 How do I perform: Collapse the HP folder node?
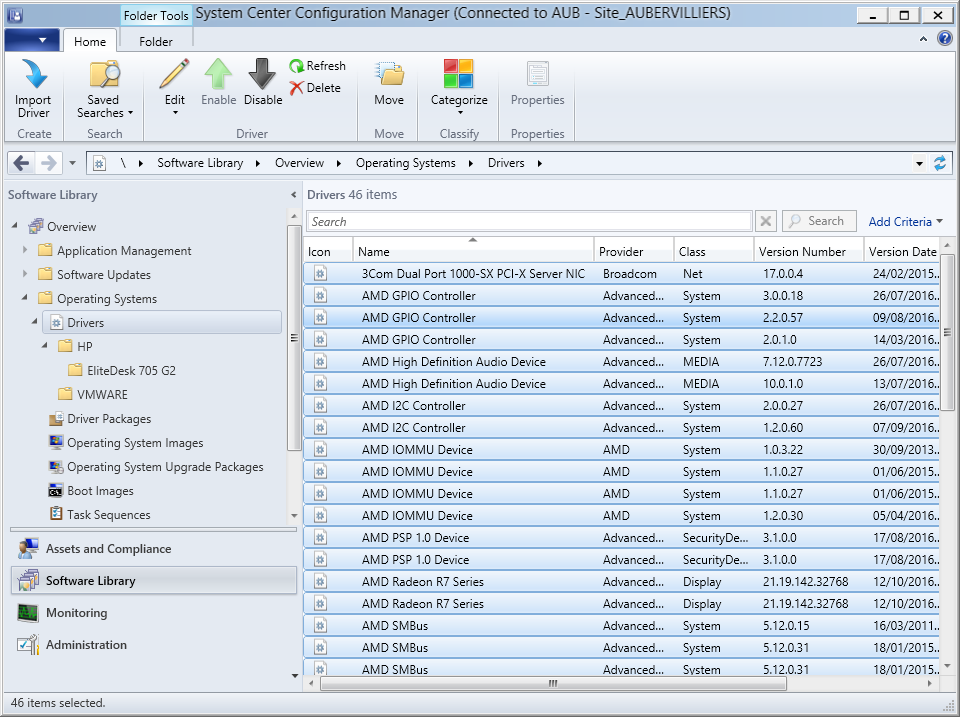[44, 345]
